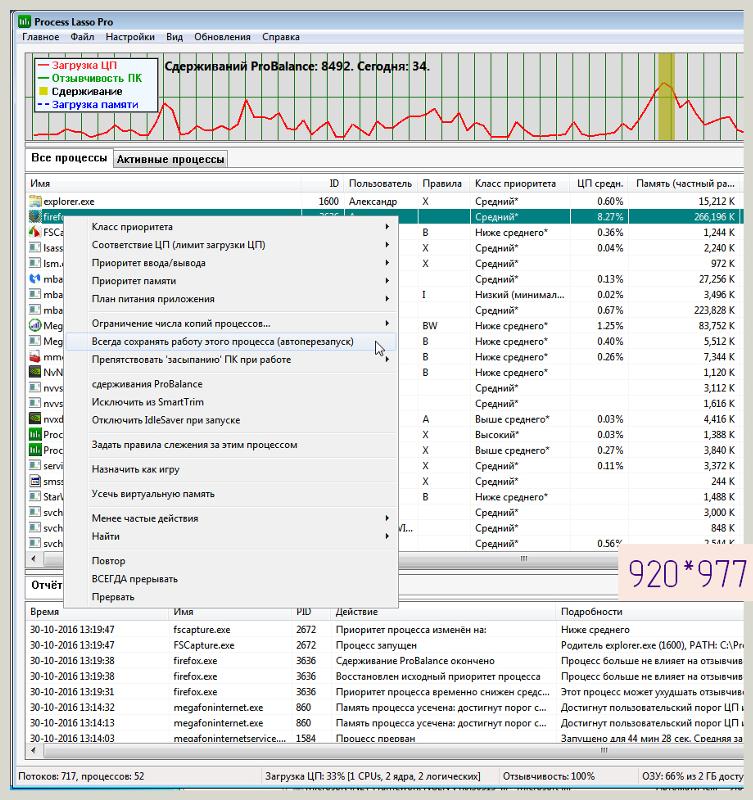Click the explorer.exe process icon
This screenshot has height=800, width=753.
35,201
